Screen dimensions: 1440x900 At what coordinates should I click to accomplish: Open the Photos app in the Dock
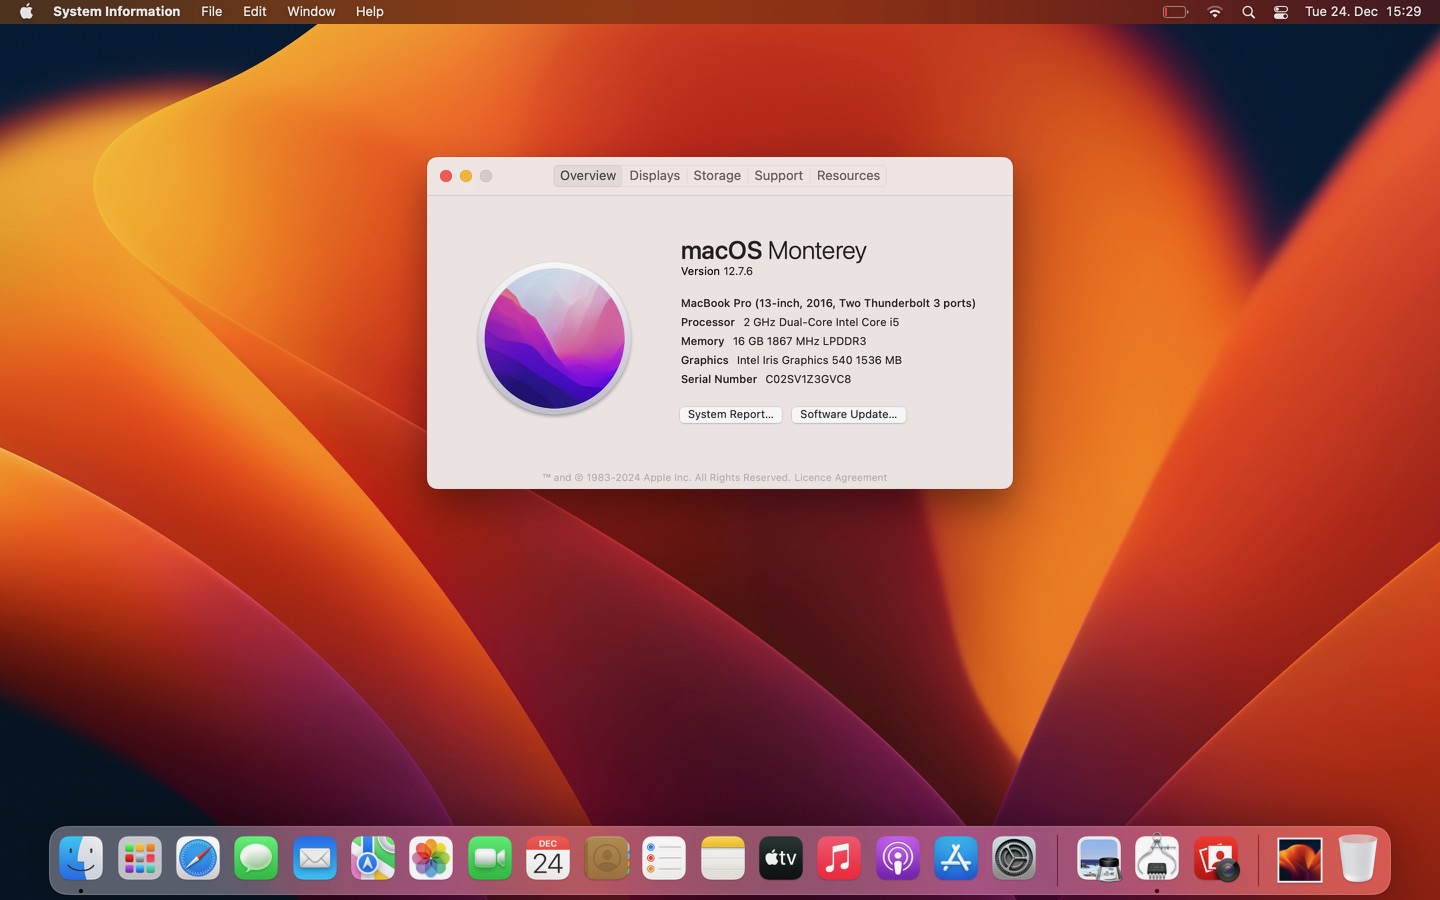click(431, 859)
